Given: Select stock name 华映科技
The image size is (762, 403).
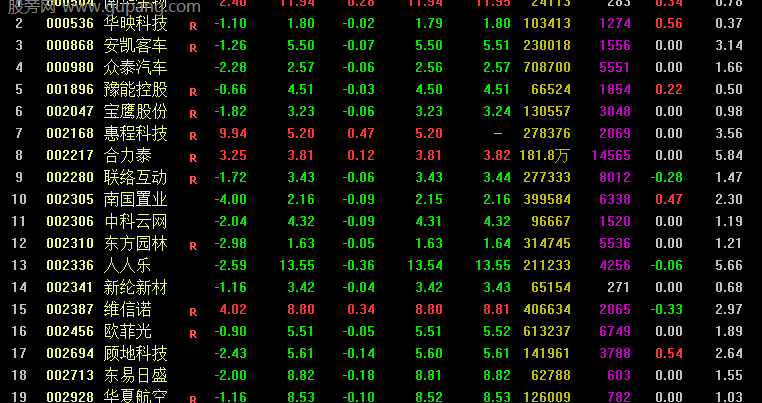Looking at the screenshot, I should pos(136,23).
